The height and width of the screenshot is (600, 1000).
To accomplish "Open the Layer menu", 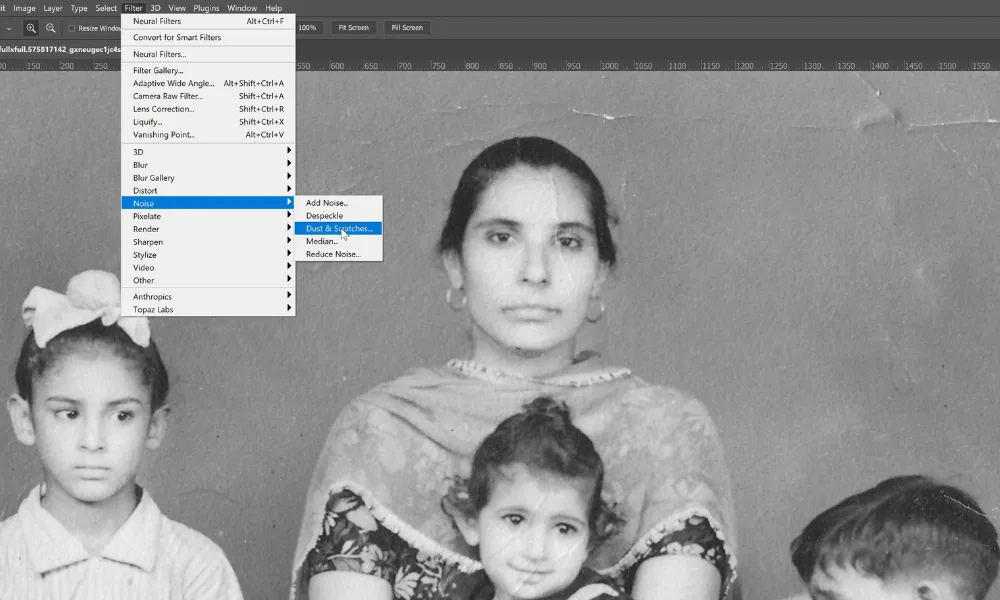I will click(x=52, y=8).
